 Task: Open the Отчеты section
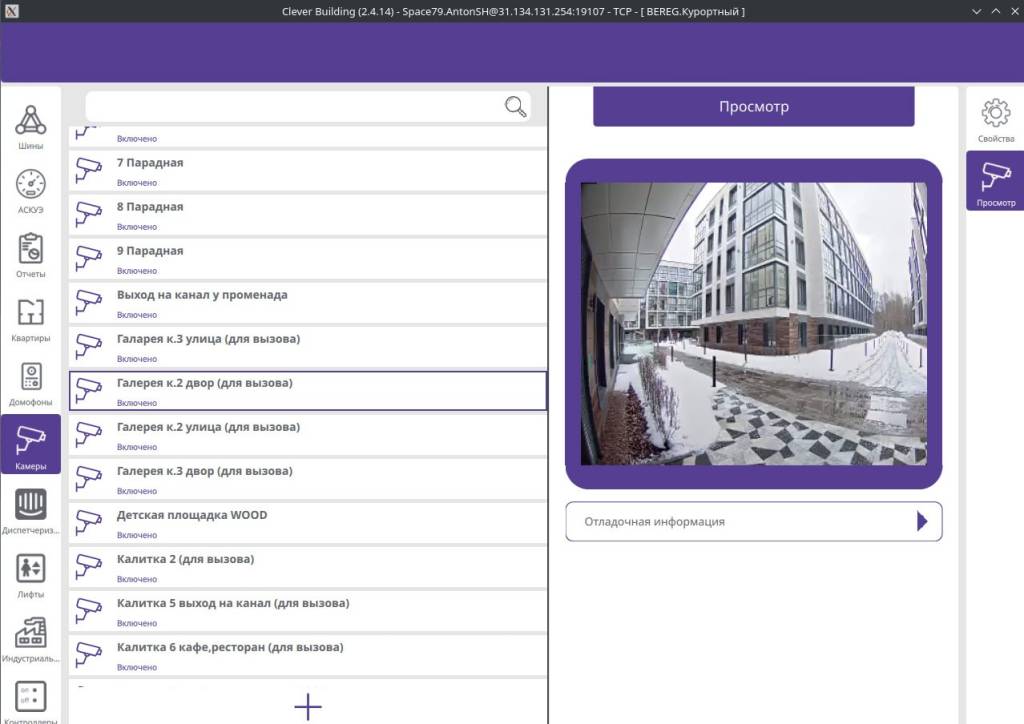[x=31, y=257]
